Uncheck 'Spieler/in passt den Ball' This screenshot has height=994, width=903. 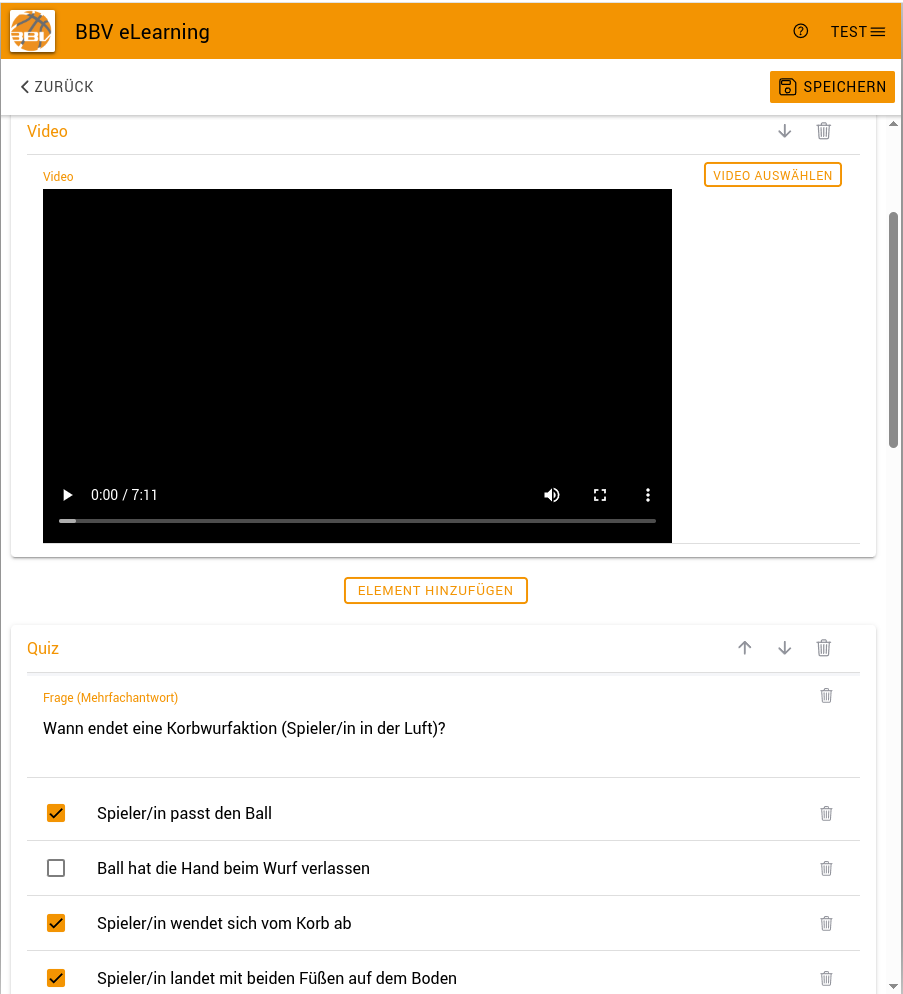56,813
